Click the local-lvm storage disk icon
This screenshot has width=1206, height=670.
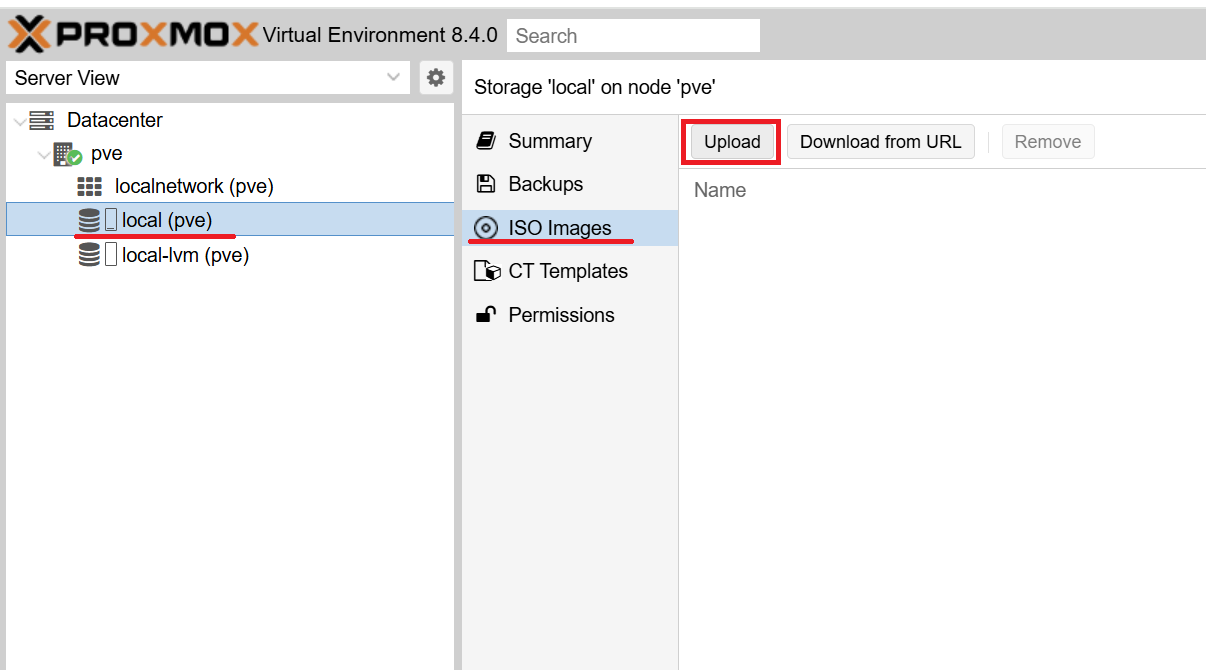pos(89,255)
